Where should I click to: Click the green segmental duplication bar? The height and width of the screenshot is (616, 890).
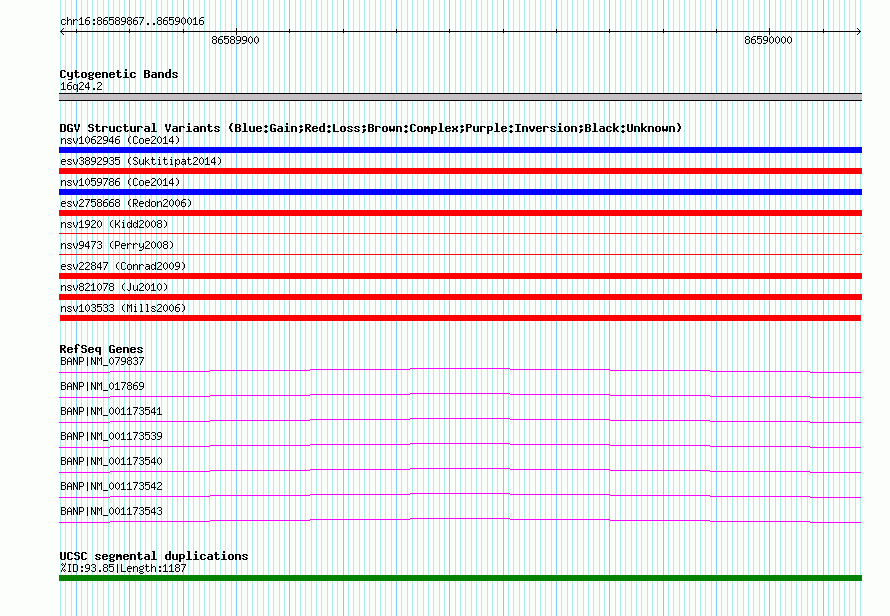(460, 578)
